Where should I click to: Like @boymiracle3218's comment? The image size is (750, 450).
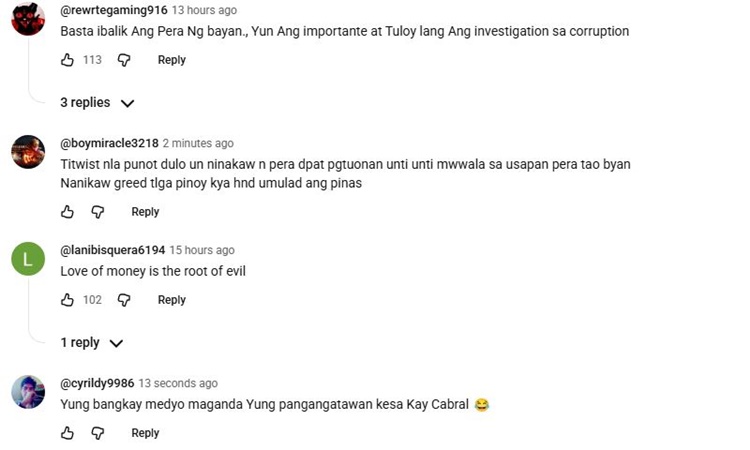(67, 212)
